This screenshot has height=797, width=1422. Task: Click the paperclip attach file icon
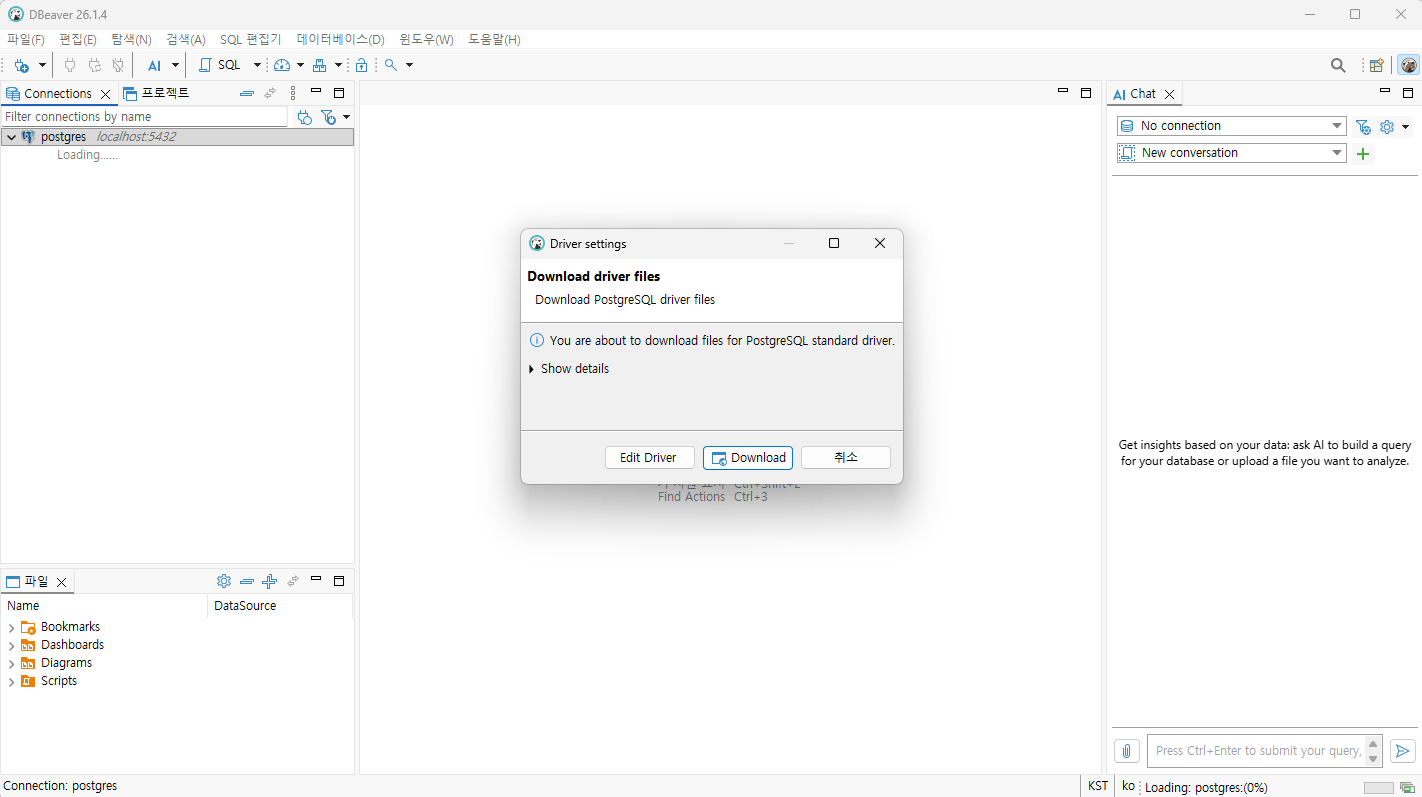(x=1127, y=751)
